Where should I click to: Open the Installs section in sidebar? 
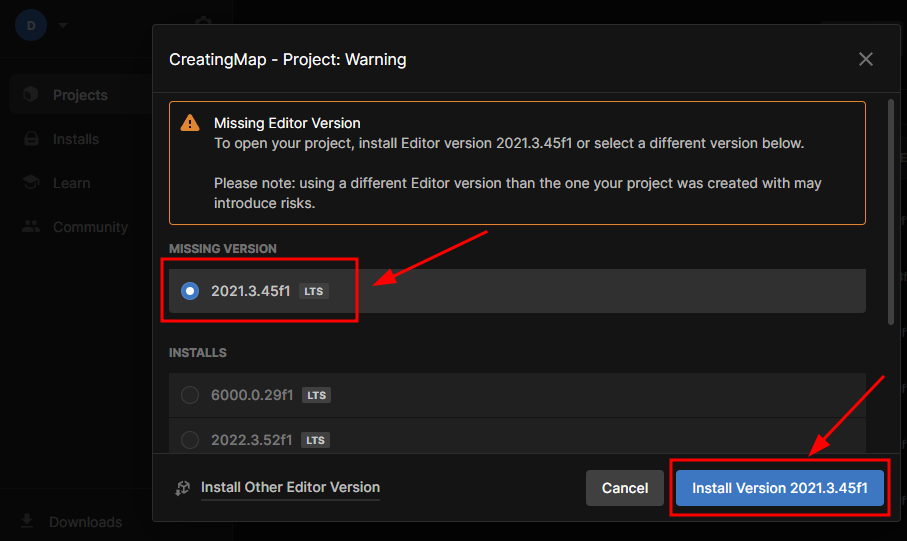pos(76,139)
